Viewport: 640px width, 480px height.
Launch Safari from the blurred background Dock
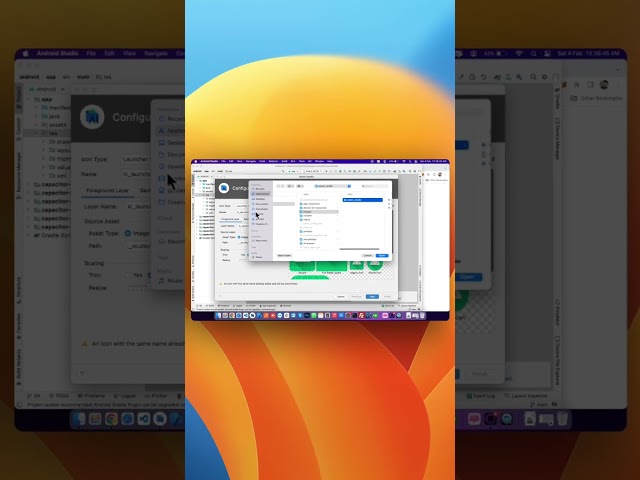(x=127, y=419)
